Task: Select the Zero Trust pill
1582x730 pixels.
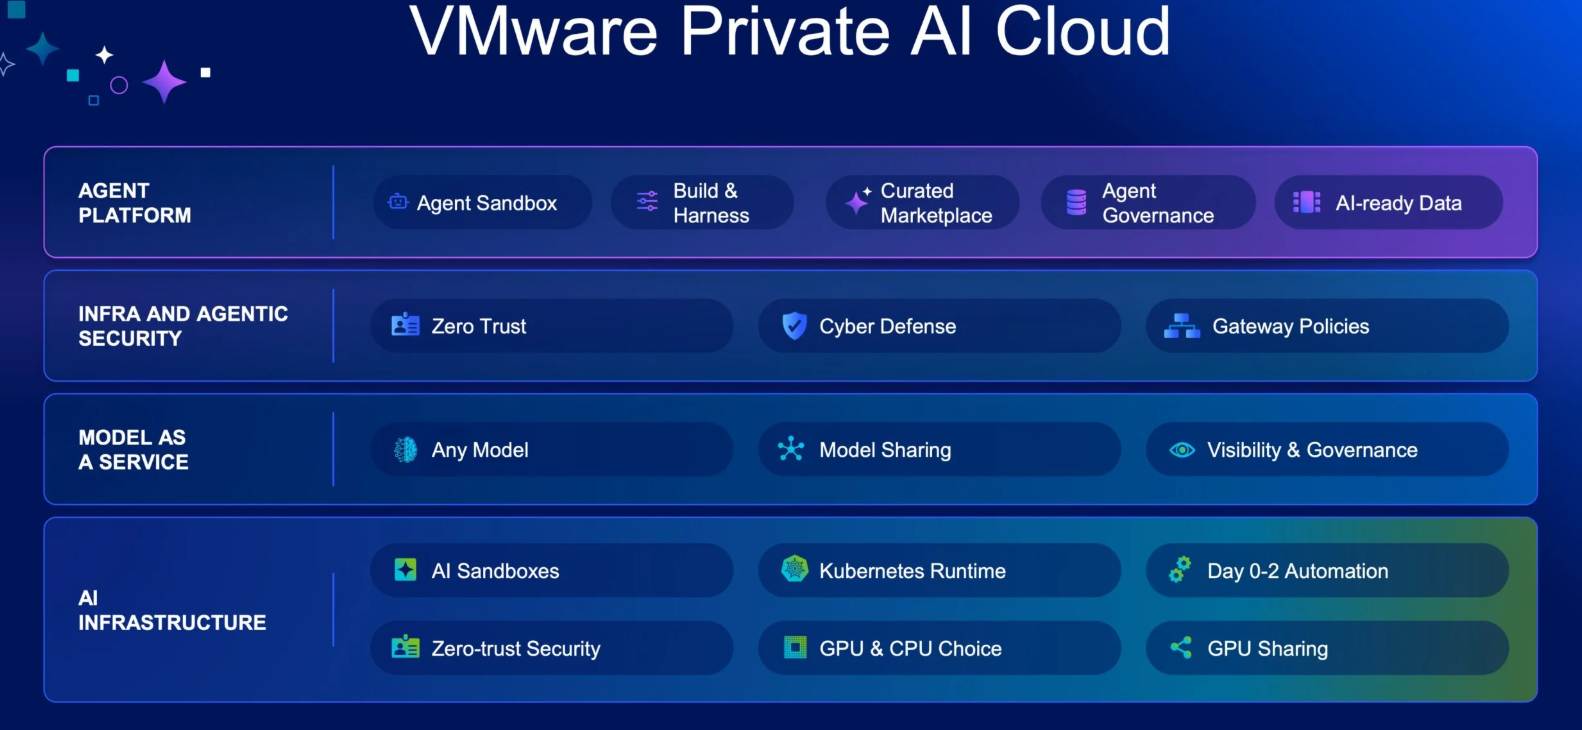Action: (552, 326)
